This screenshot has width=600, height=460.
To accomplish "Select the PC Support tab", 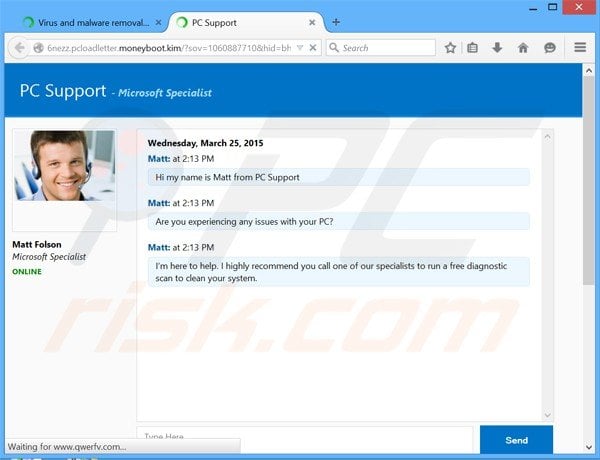I will click(245, 23).
